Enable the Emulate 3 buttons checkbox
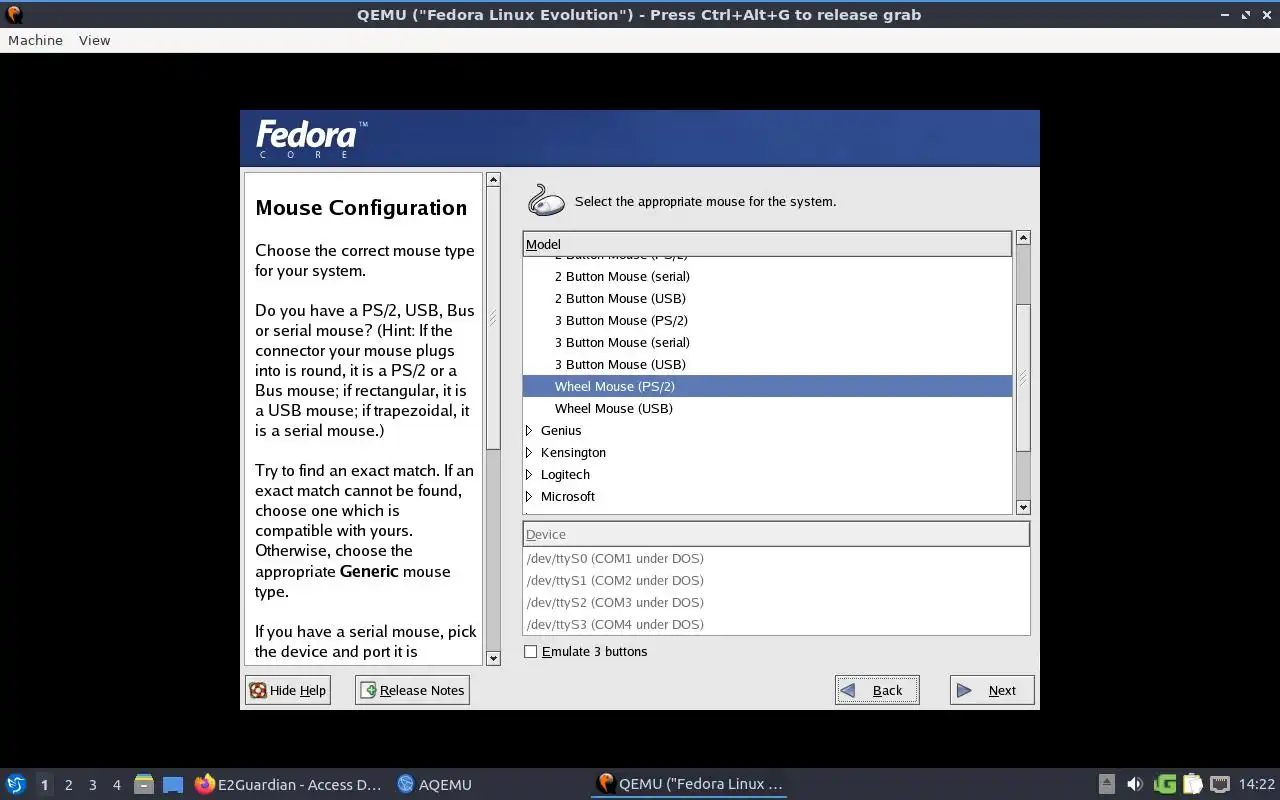 tap(531, 651)
